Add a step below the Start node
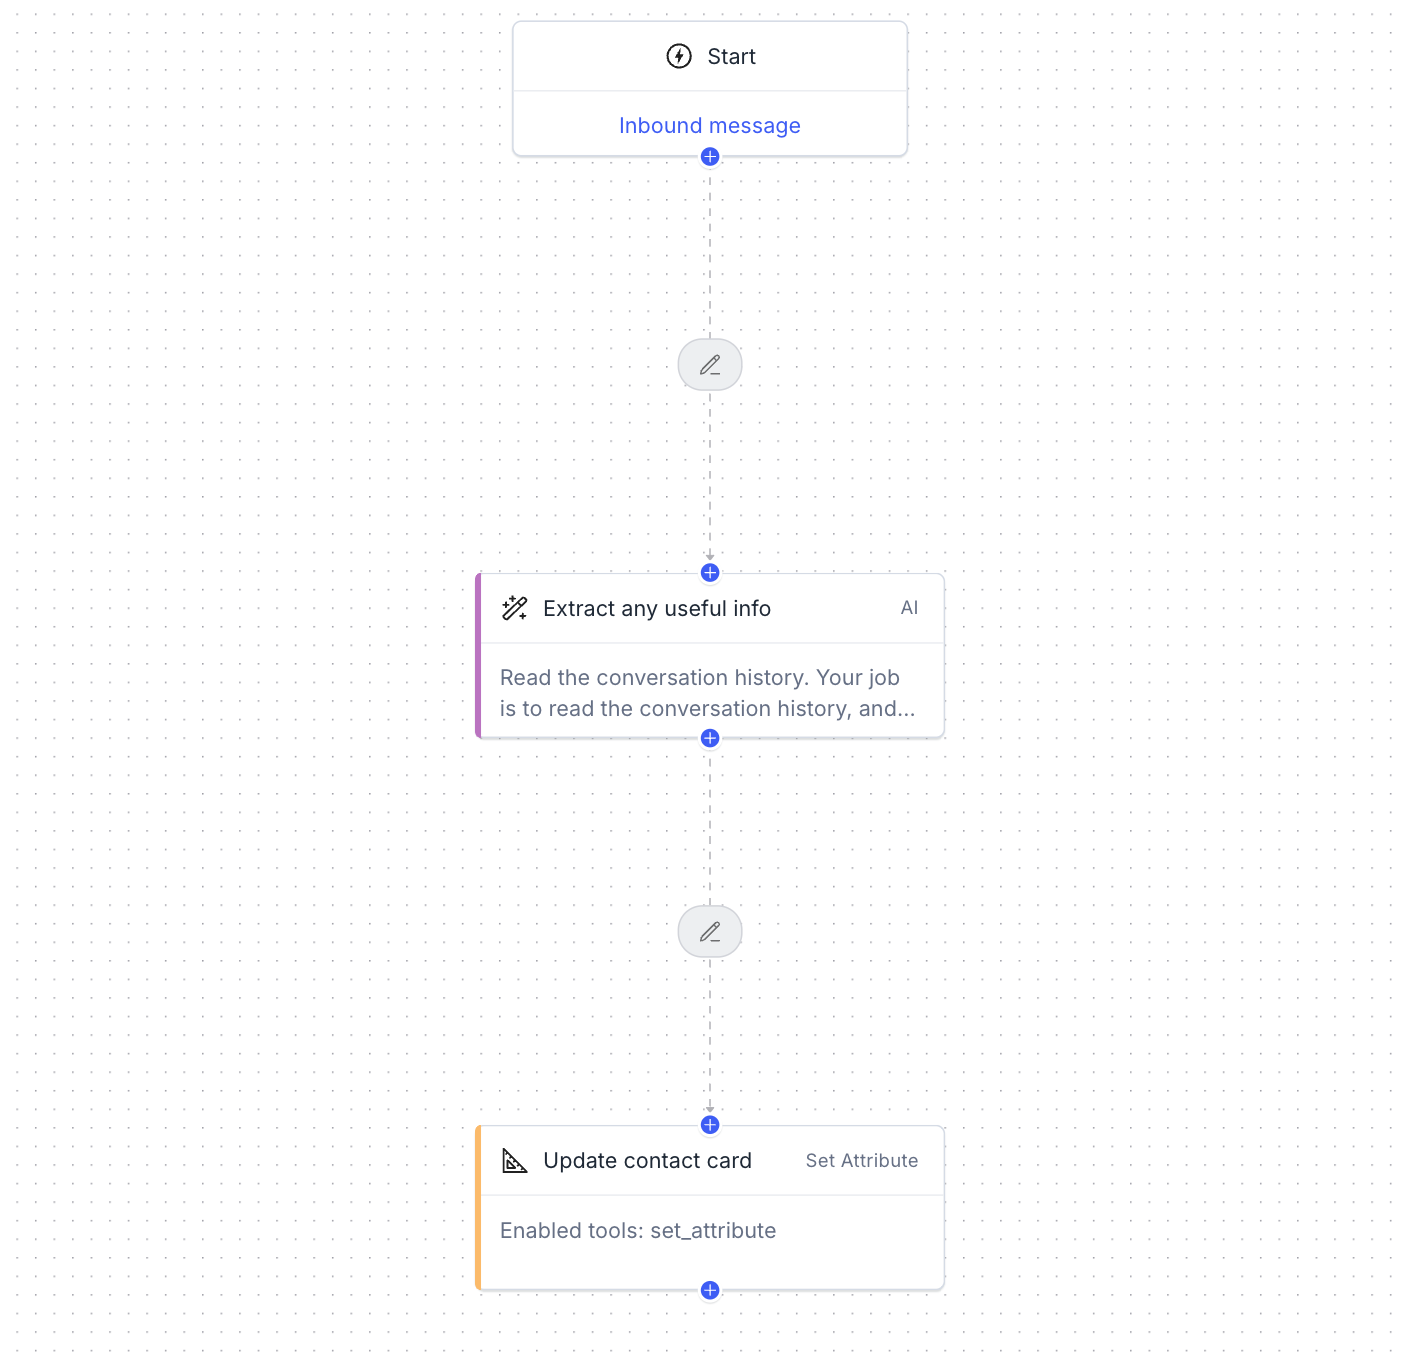Viewport: 1402px width, 1368px height. [x=710, y=156]
